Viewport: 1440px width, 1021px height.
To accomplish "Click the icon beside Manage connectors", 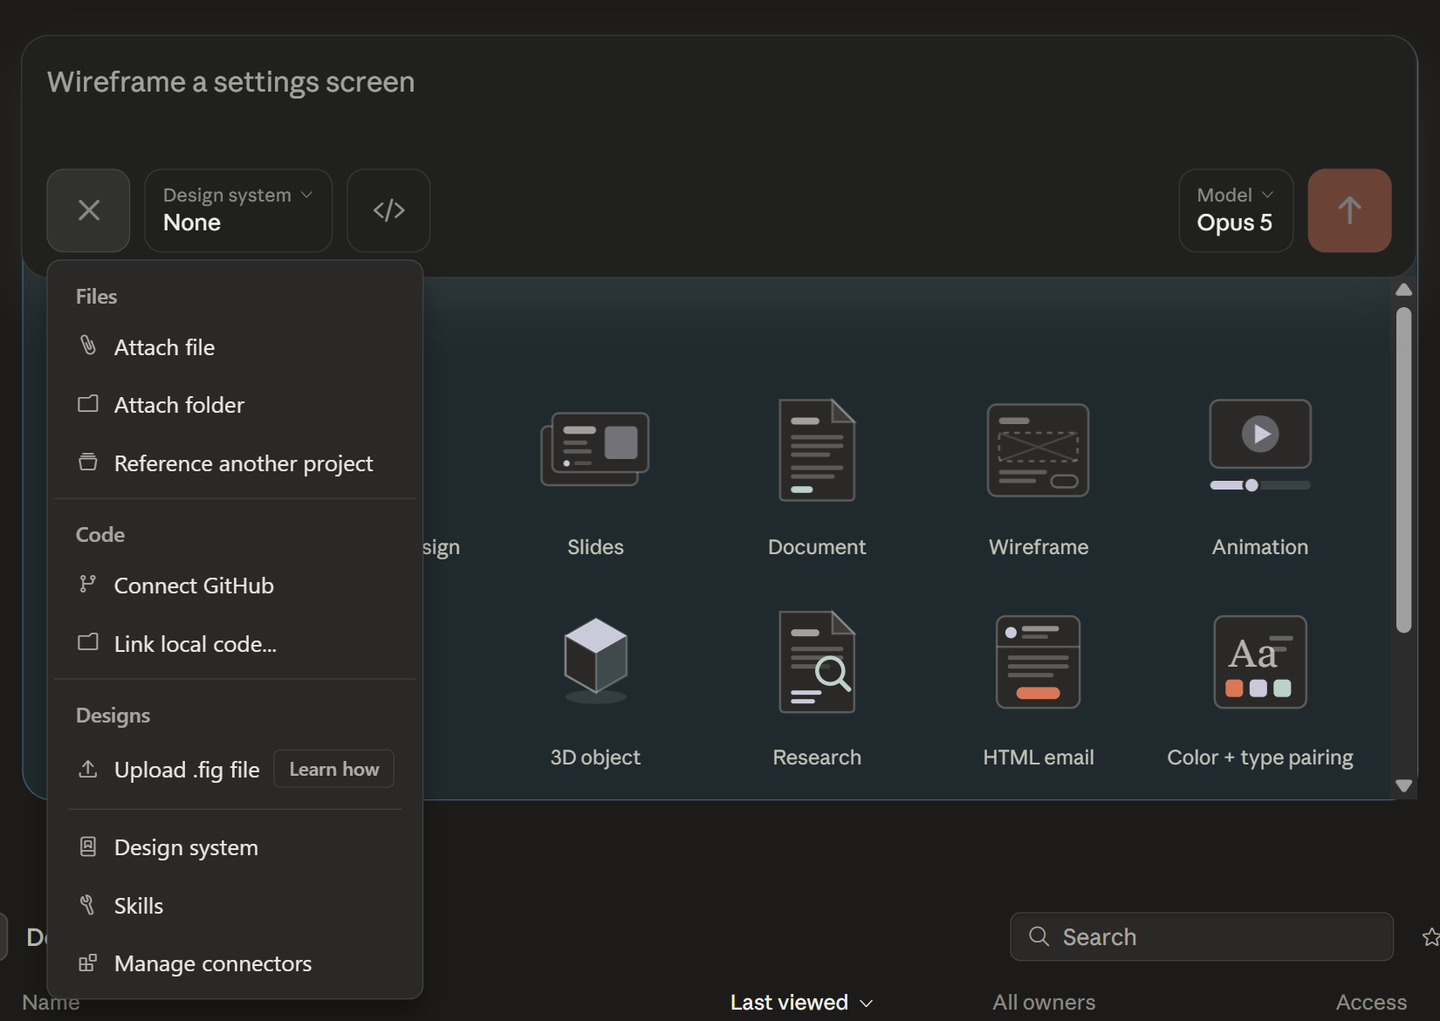I will 88,963.
